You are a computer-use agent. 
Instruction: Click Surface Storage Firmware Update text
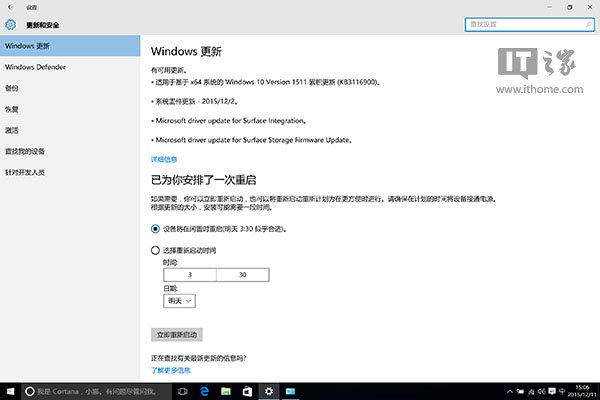point(251,140)
